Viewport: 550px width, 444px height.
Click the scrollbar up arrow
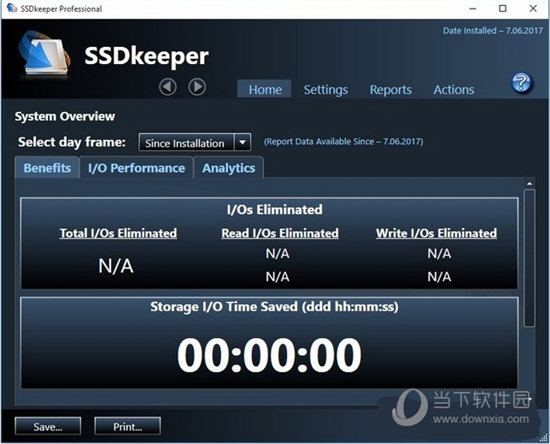[x=529, y=183]
